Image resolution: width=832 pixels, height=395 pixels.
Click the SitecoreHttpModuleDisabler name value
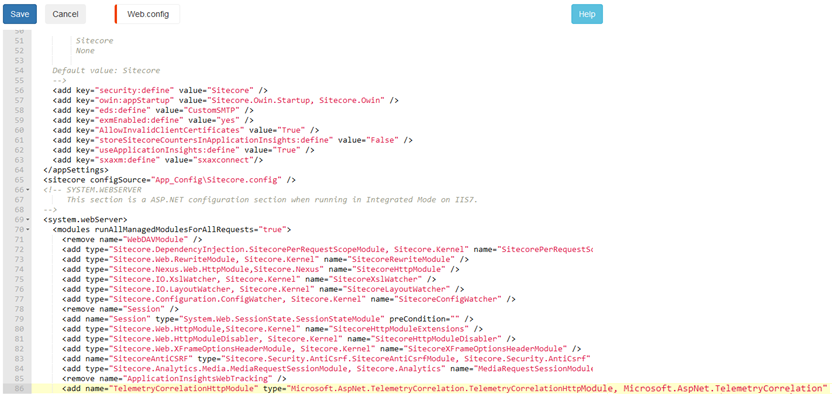(437, 339)
